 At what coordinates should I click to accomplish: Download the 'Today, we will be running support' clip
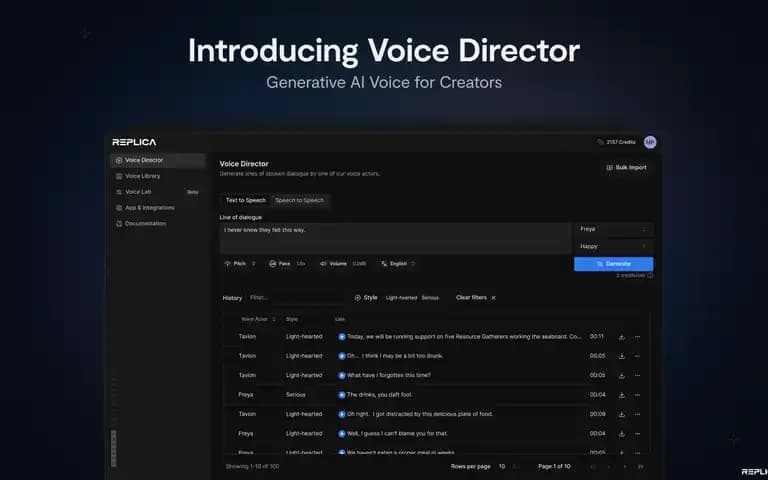(622, 337)
